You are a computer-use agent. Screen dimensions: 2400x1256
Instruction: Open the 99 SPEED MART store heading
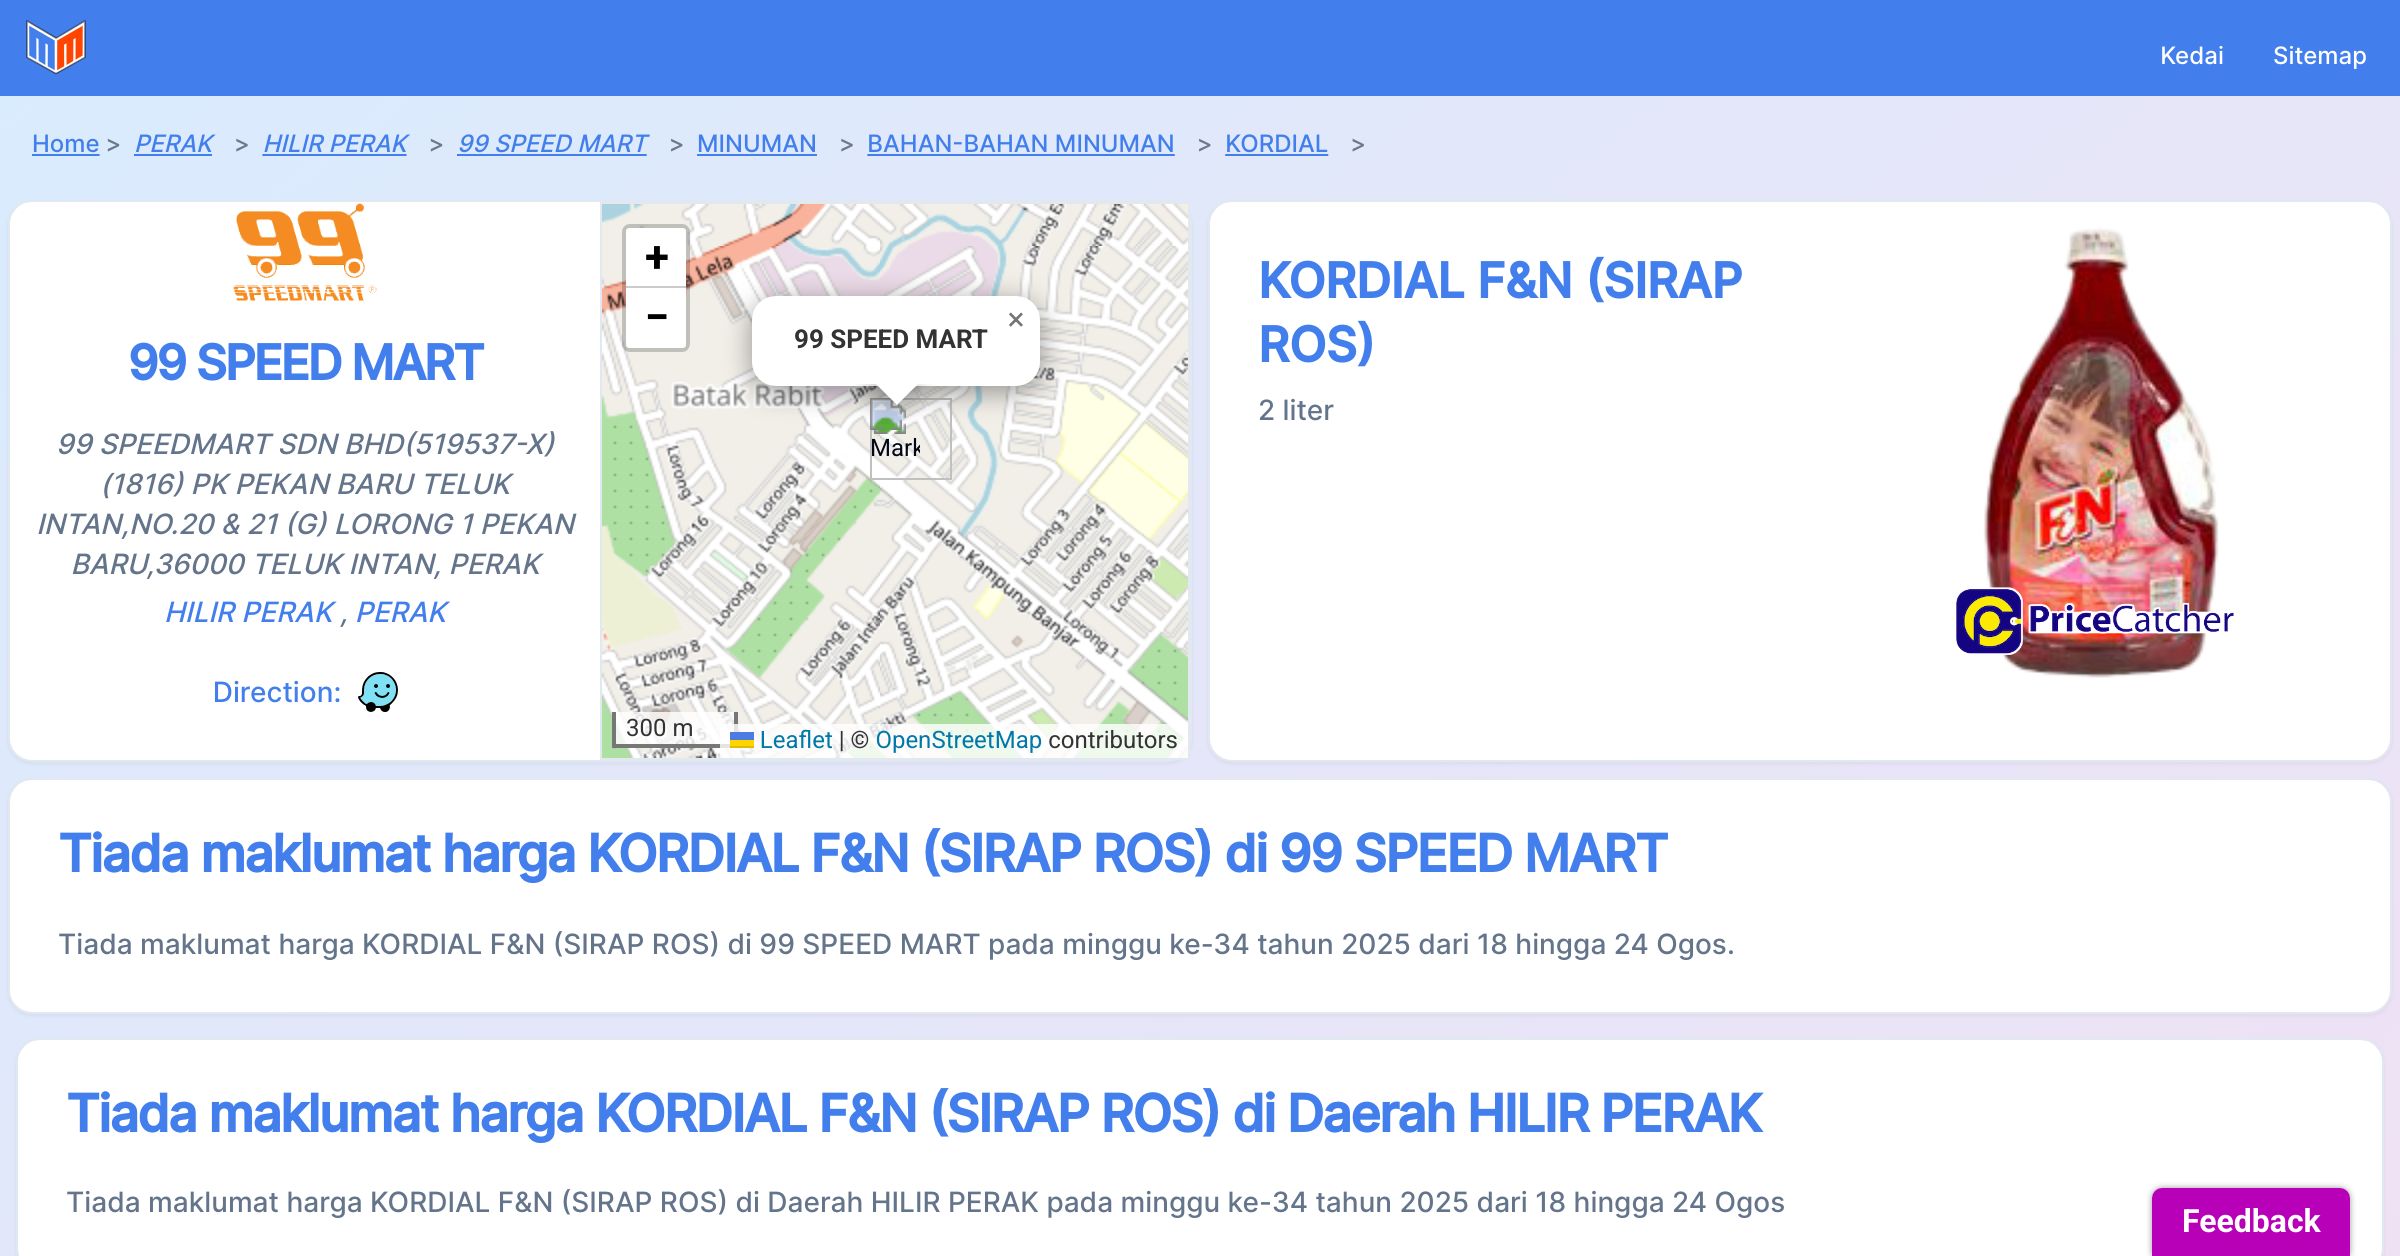point(306,362)
